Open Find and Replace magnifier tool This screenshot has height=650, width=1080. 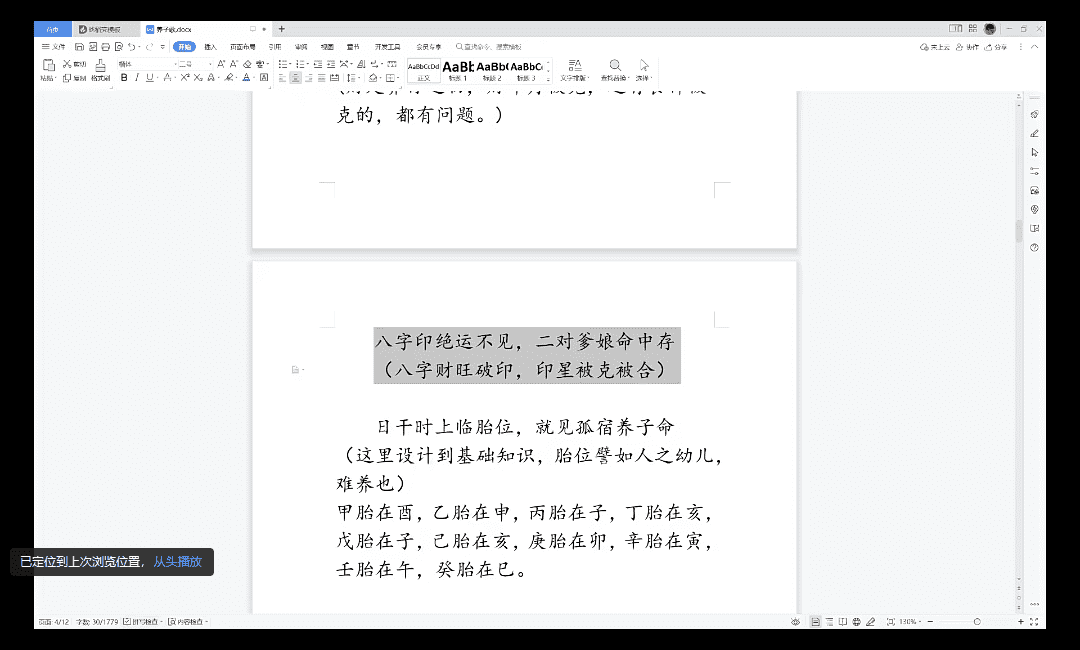[x=615, y=65]
